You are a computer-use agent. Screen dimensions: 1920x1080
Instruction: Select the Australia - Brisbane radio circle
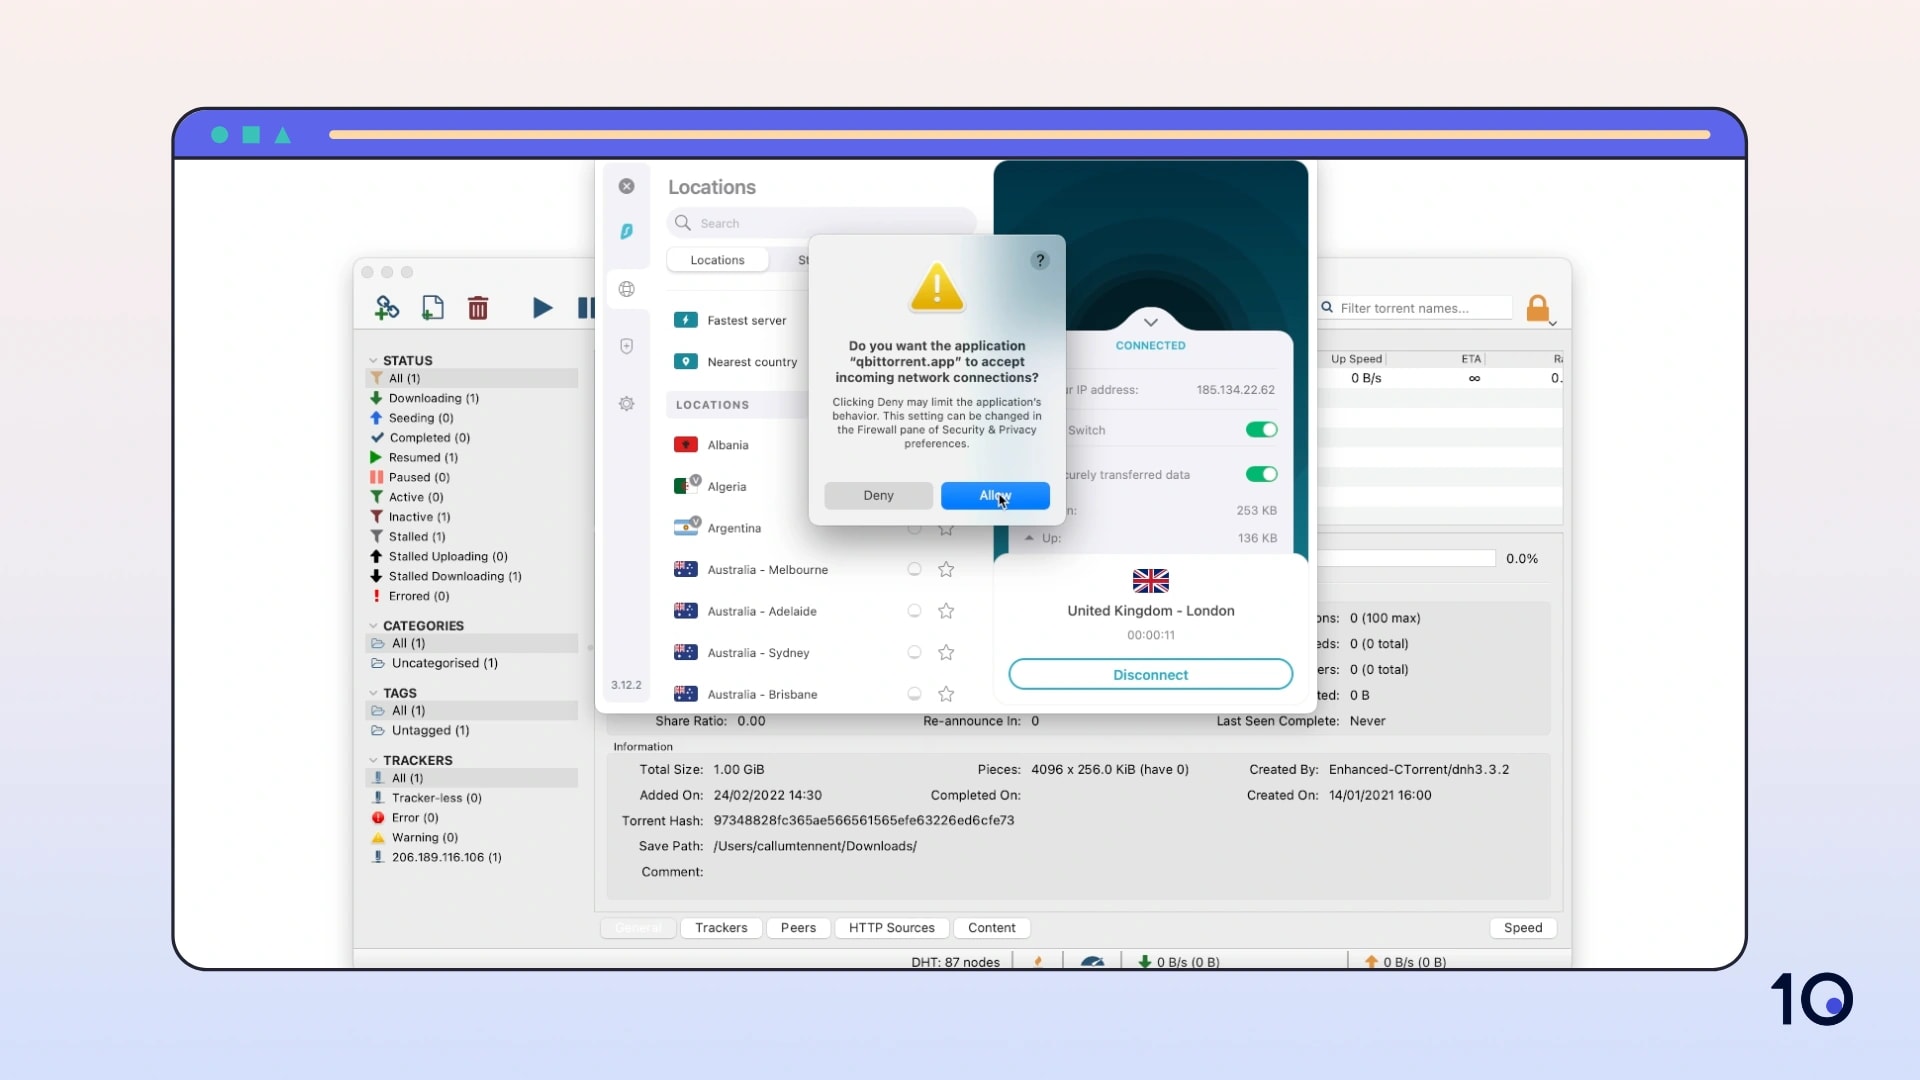914,694
